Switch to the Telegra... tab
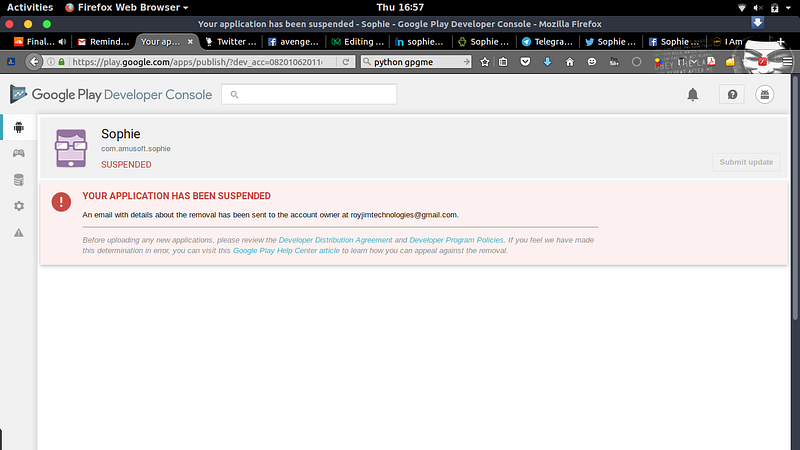The image size is (800, 450). (547, 42)
